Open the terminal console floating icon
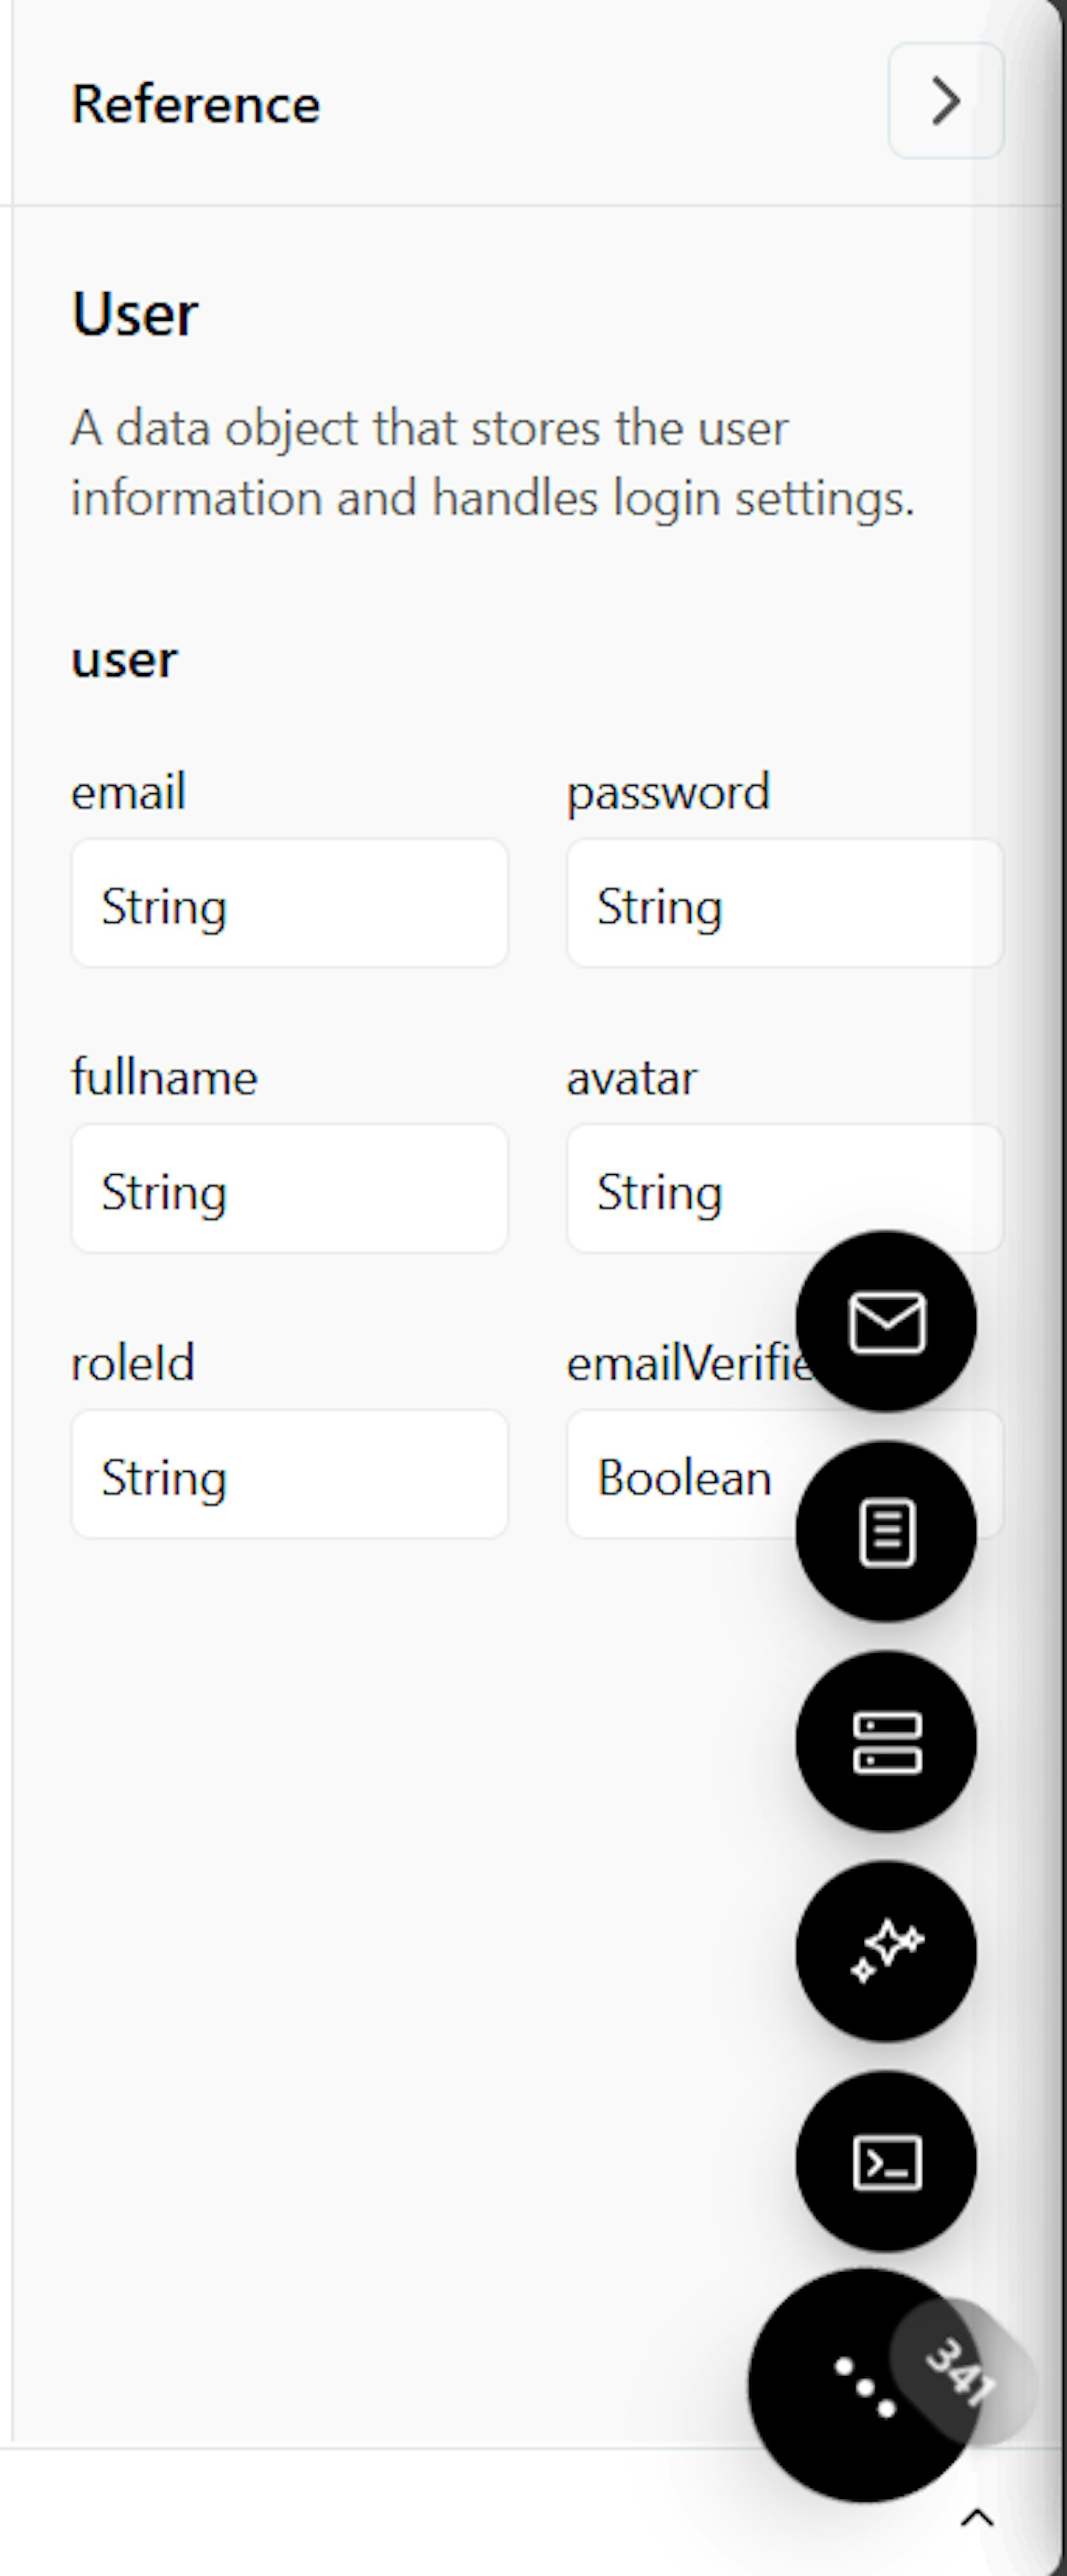Image resolution: width=1067 pixels, height=2576 pixels. pos(886,2161)
